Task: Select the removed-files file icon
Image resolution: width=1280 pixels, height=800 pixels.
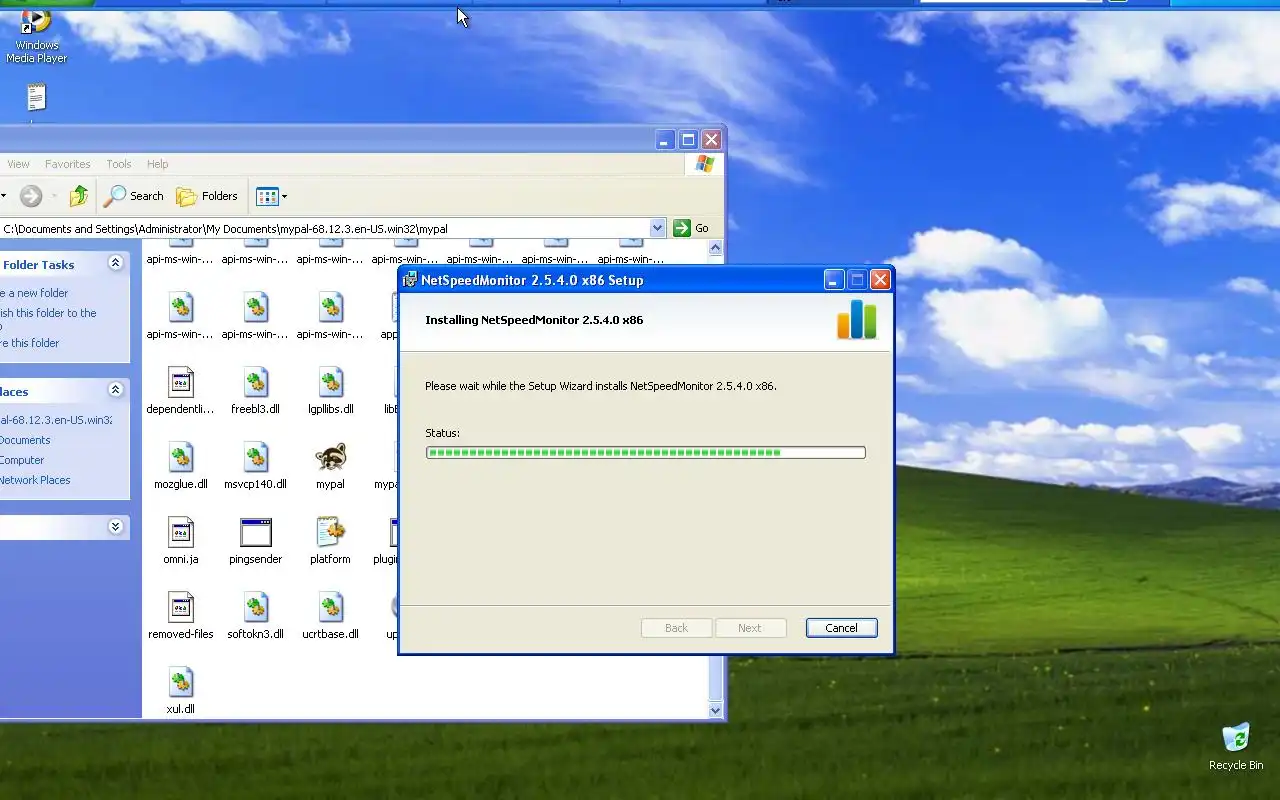Action: point(180,607)
